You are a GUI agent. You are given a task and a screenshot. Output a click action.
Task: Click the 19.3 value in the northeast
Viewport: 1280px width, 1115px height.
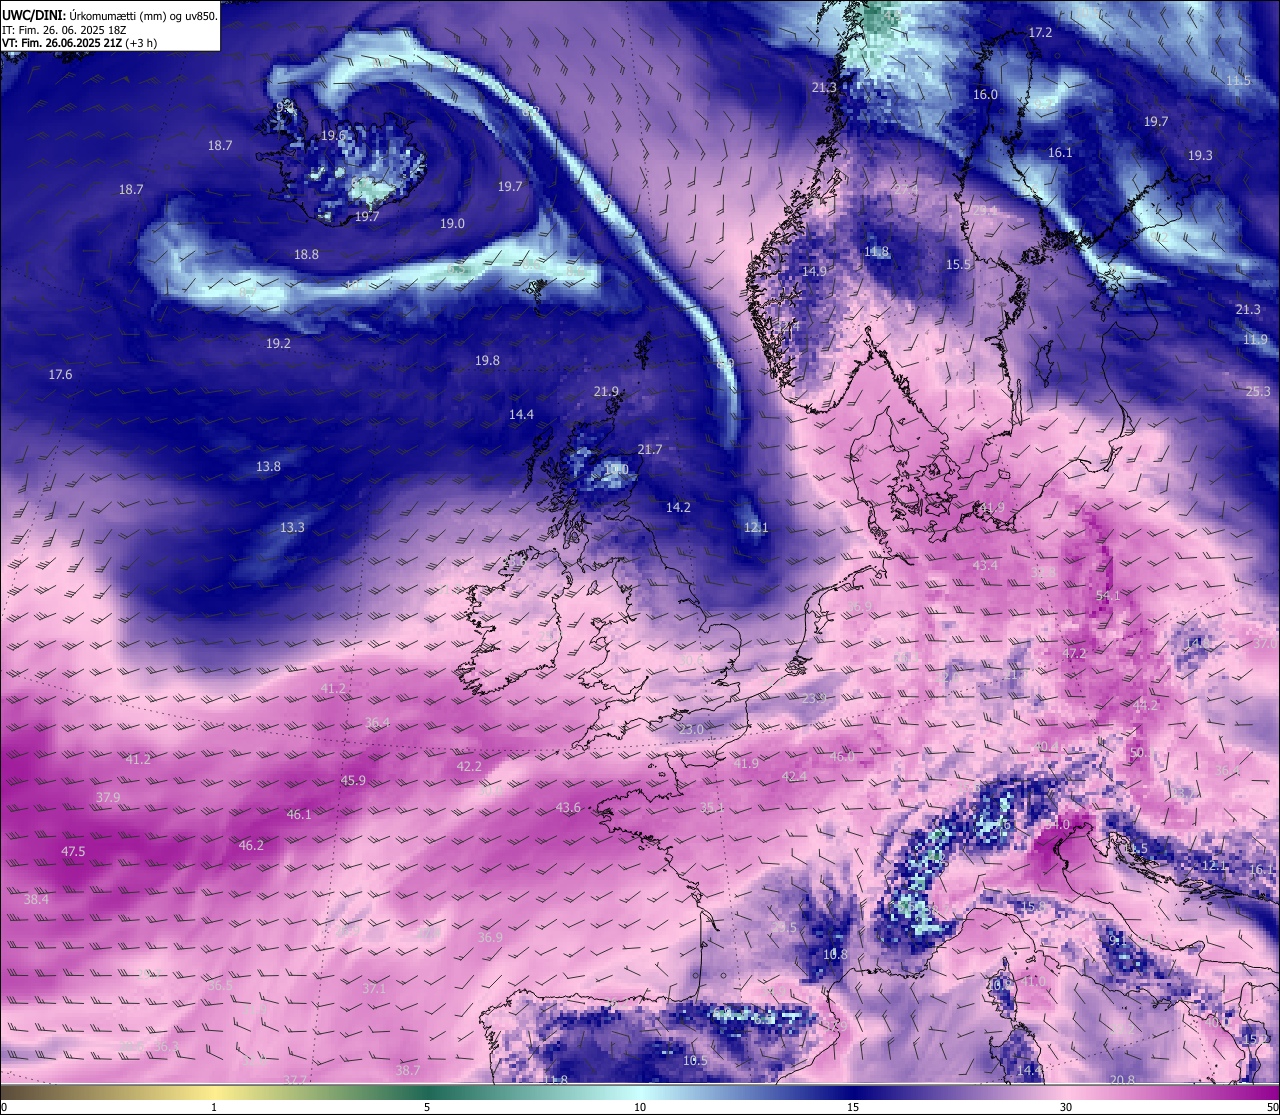1200,155
